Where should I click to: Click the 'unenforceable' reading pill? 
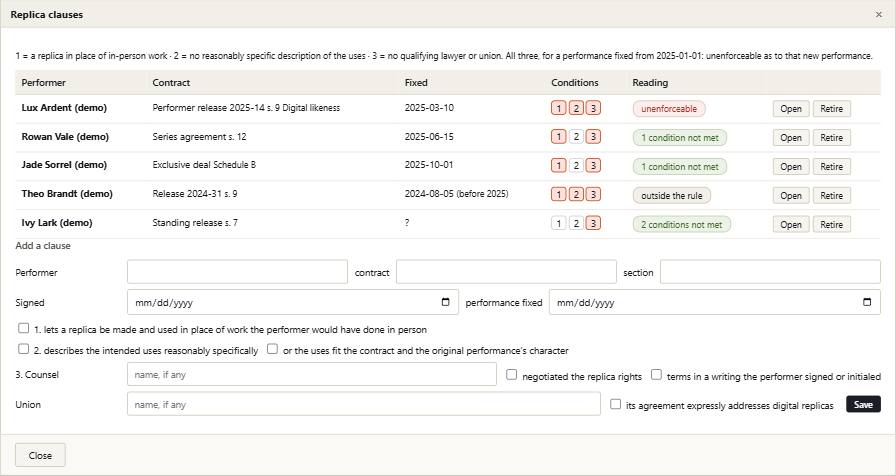point(669,109)
